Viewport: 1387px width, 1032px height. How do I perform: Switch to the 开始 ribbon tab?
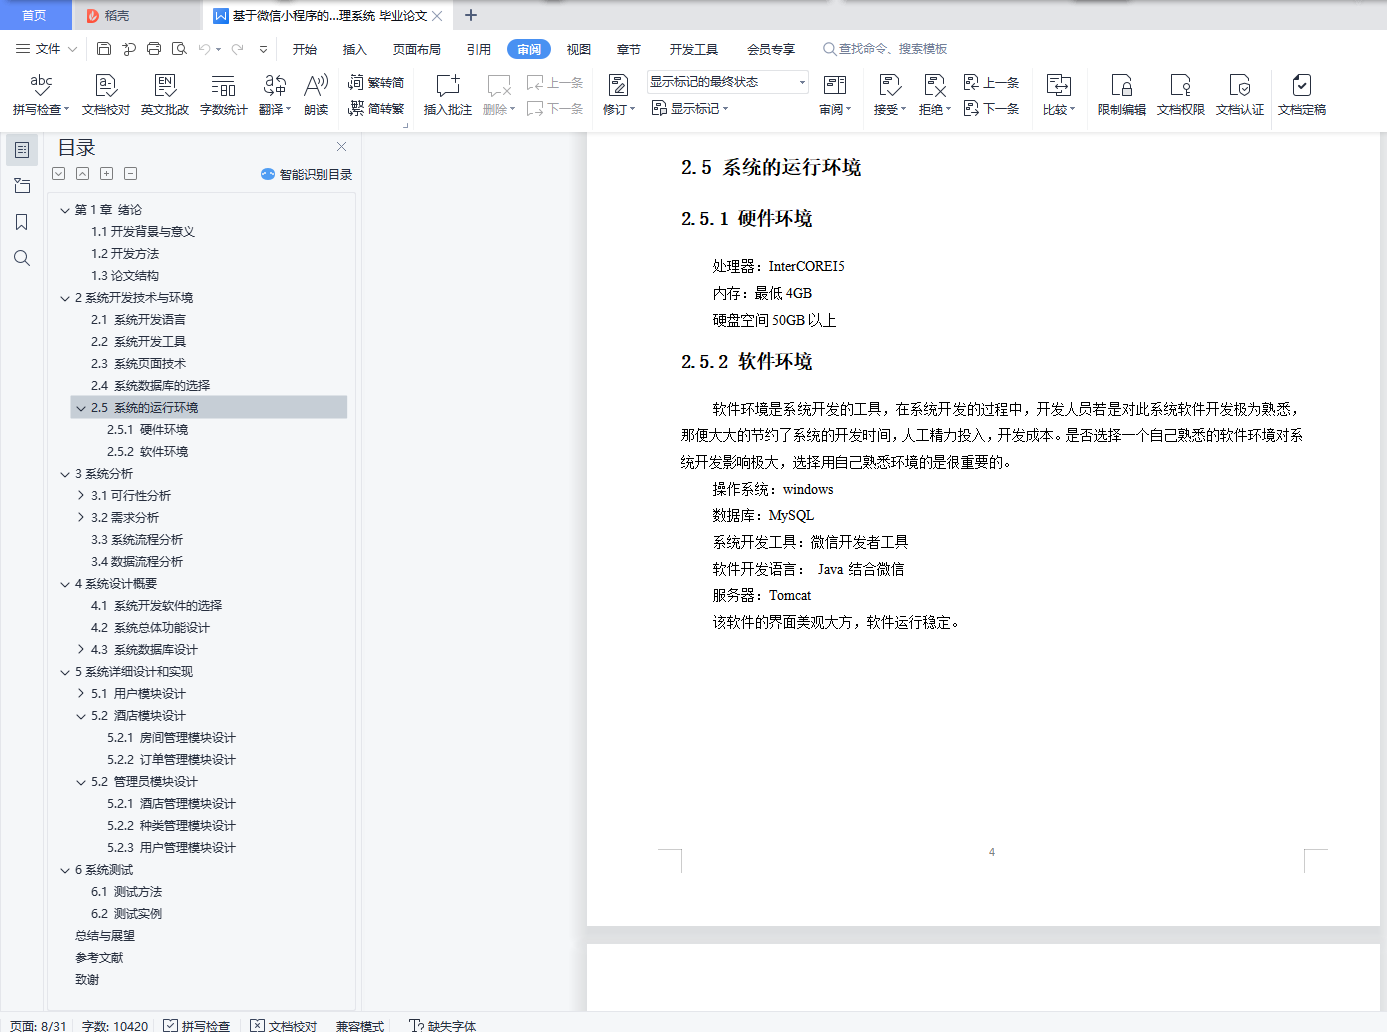305,49
